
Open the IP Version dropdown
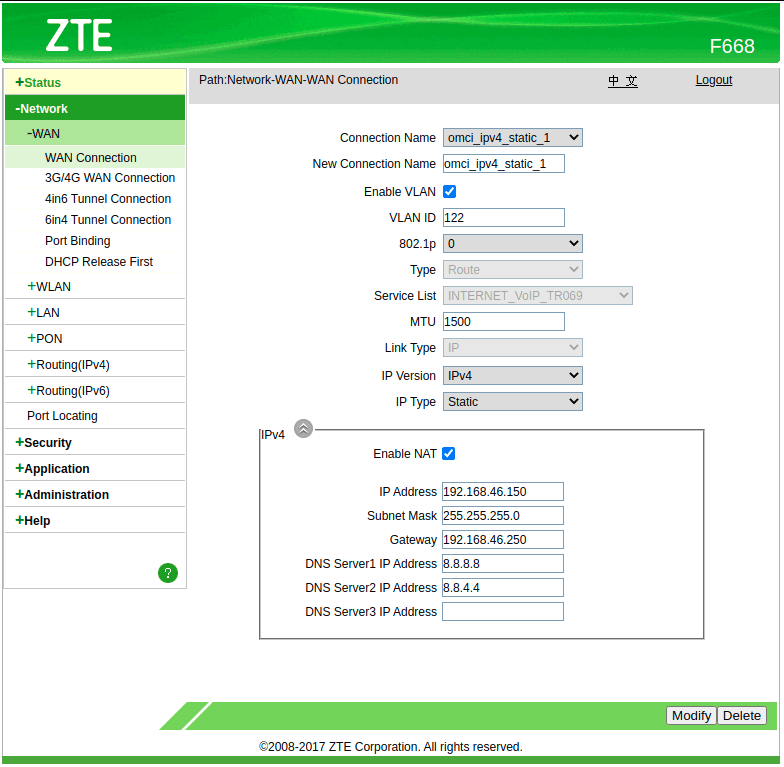click(512, 376)
